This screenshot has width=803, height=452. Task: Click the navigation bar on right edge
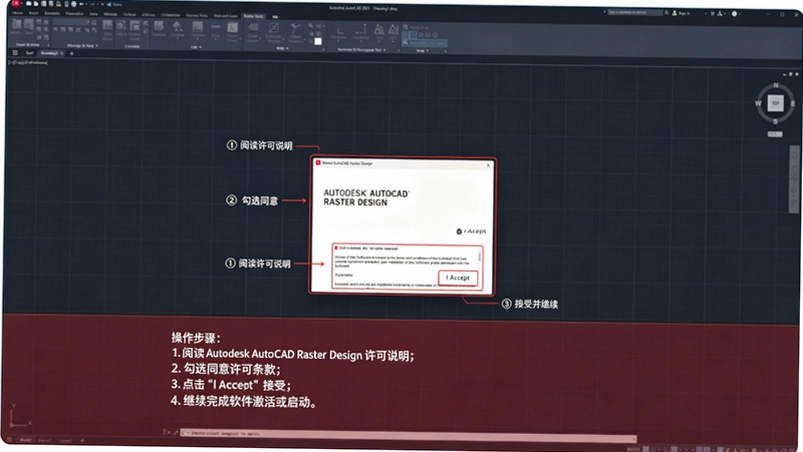point(794,179)
